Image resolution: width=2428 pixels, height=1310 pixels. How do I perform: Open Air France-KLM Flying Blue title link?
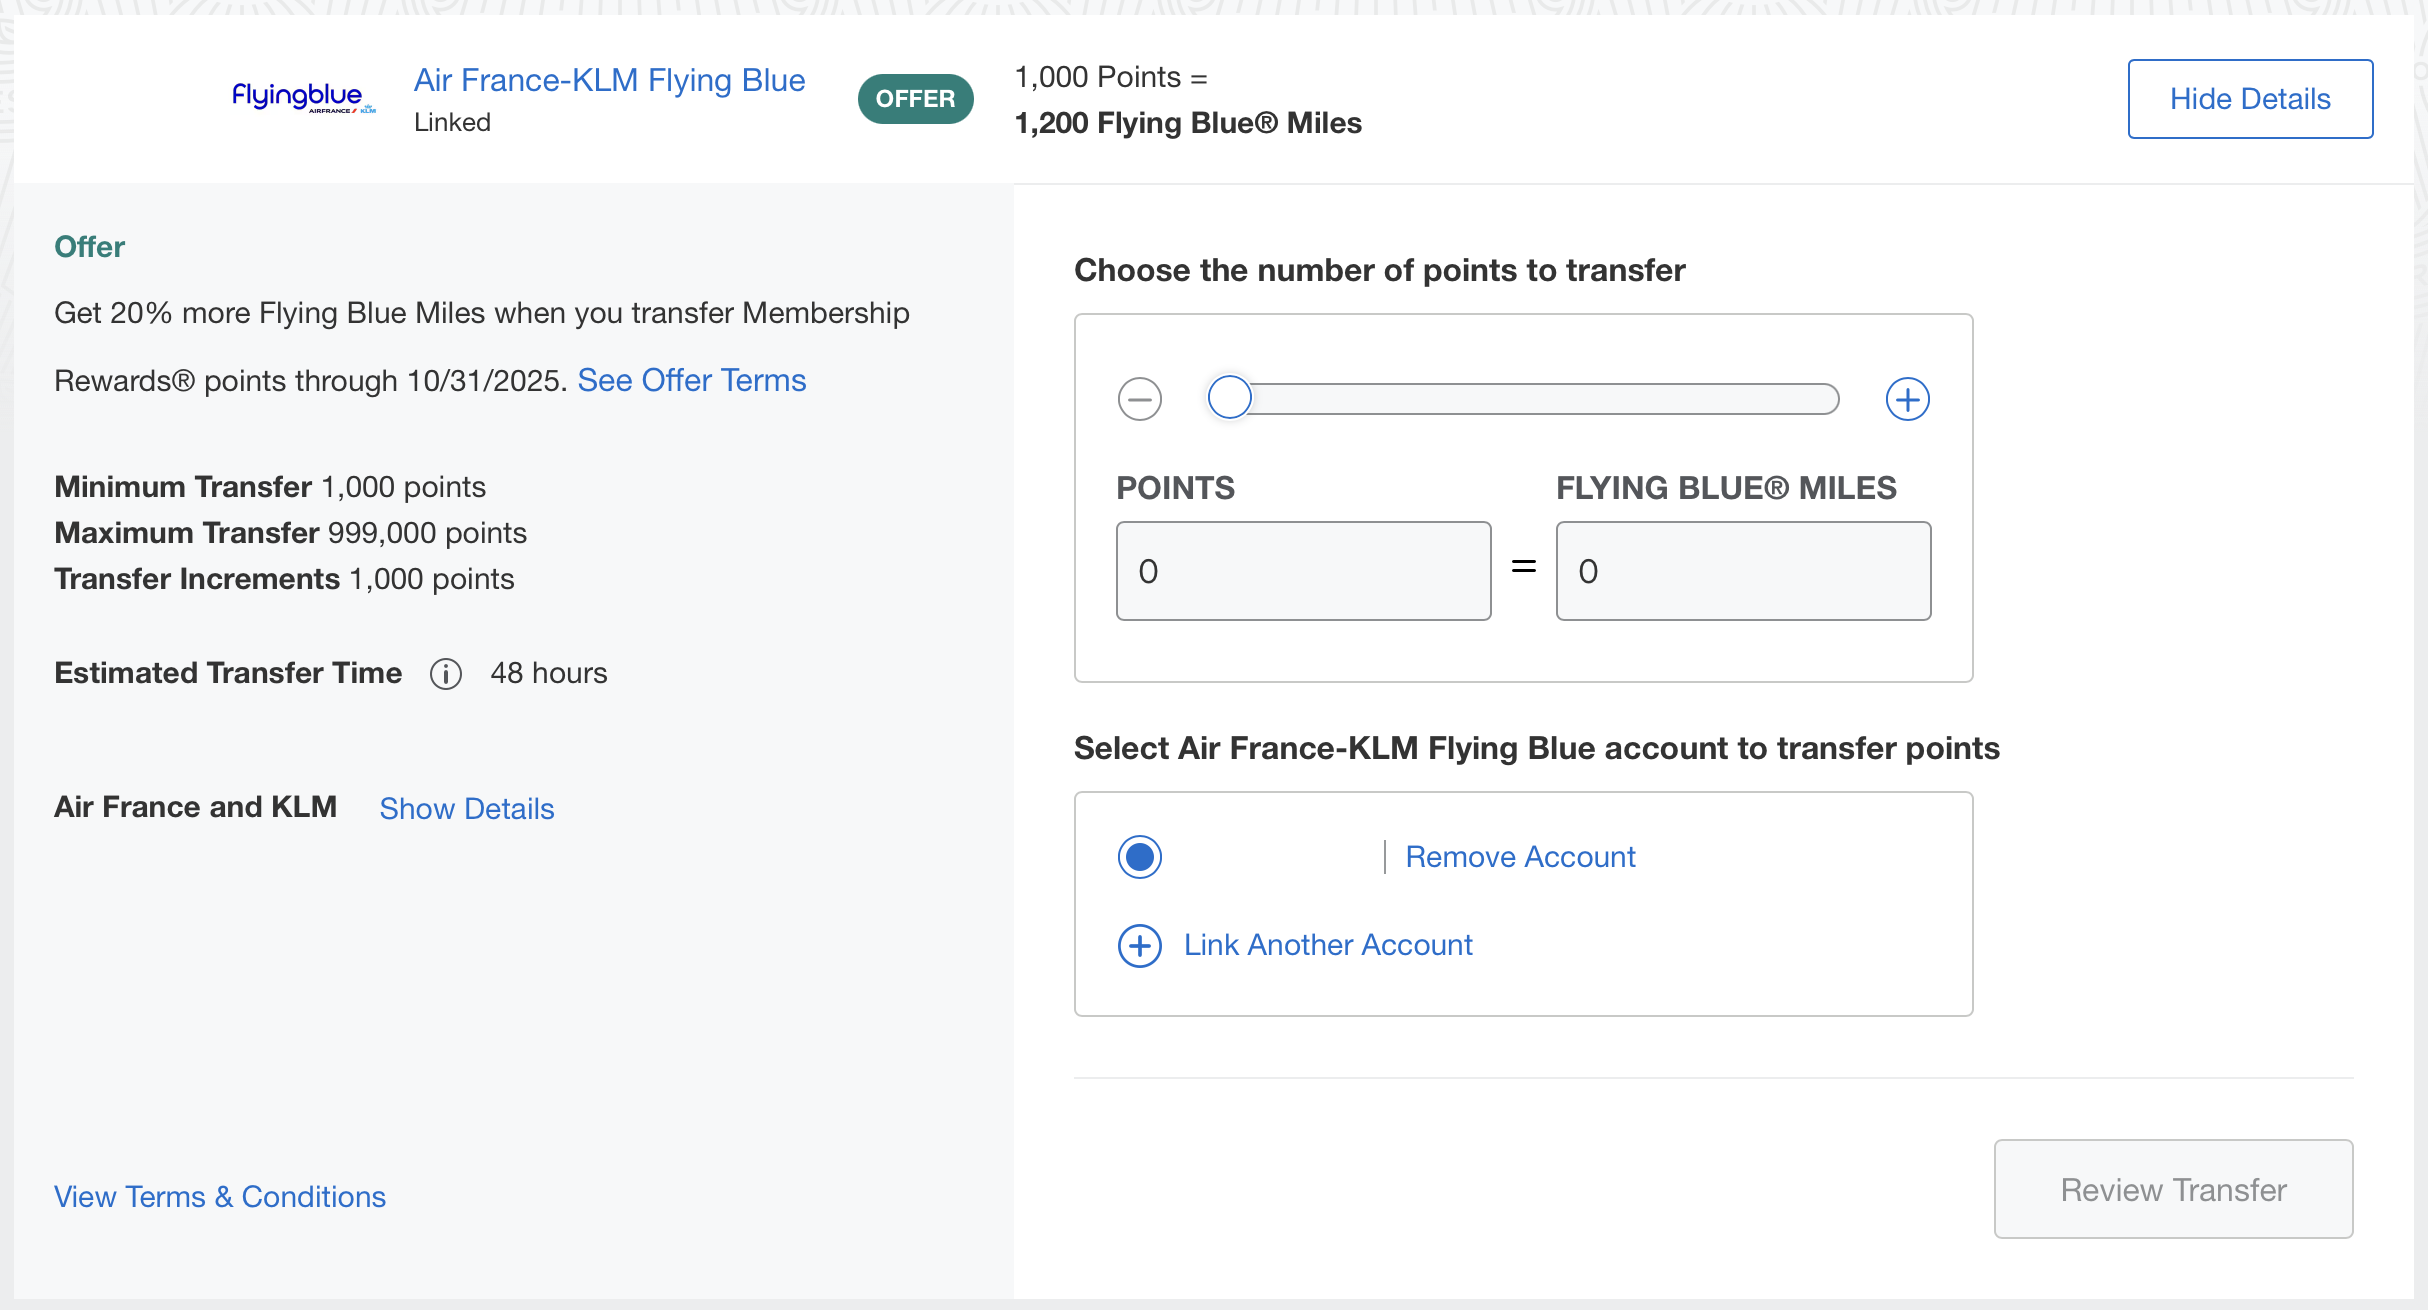tap(609, 80)
